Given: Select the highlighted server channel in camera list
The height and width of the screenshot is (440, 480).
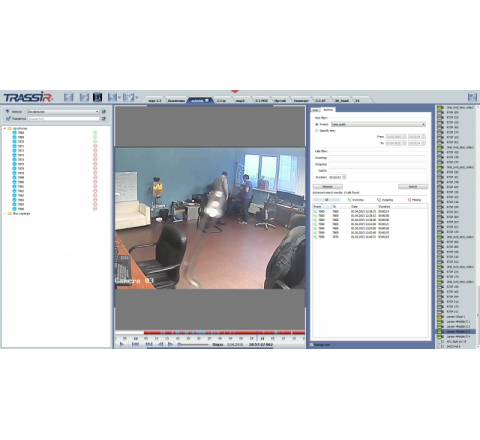Looking at the screenshot, I should 456,332.
